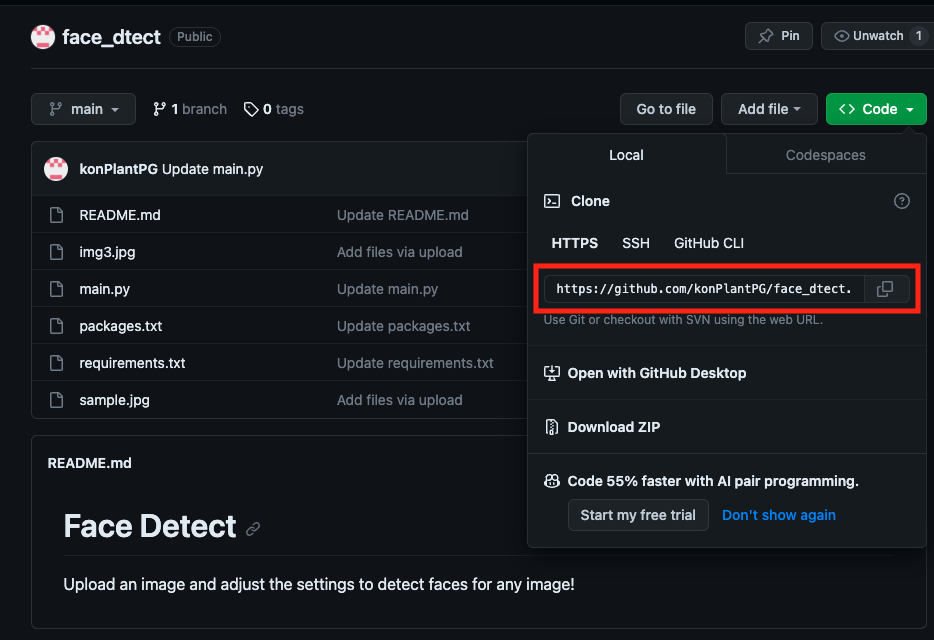Screen dimensions: 934x640
Task: Click the Update README.md commit message
Action: pos(403,215)
